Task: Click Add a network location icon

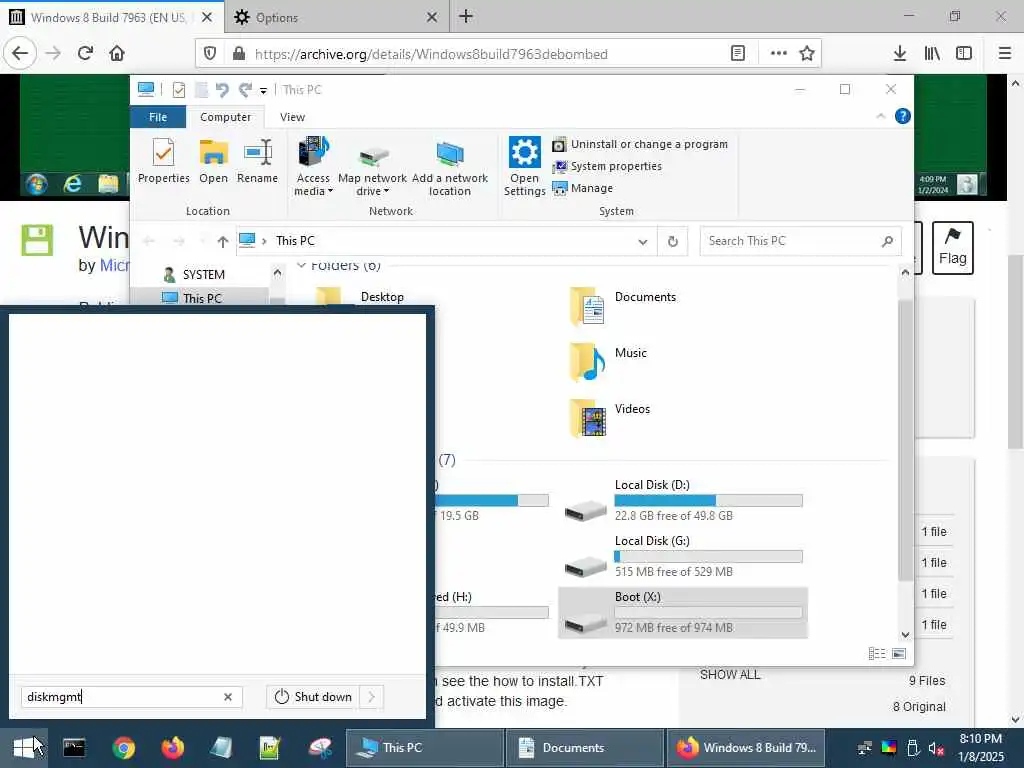Action: [x=450, y=167]
